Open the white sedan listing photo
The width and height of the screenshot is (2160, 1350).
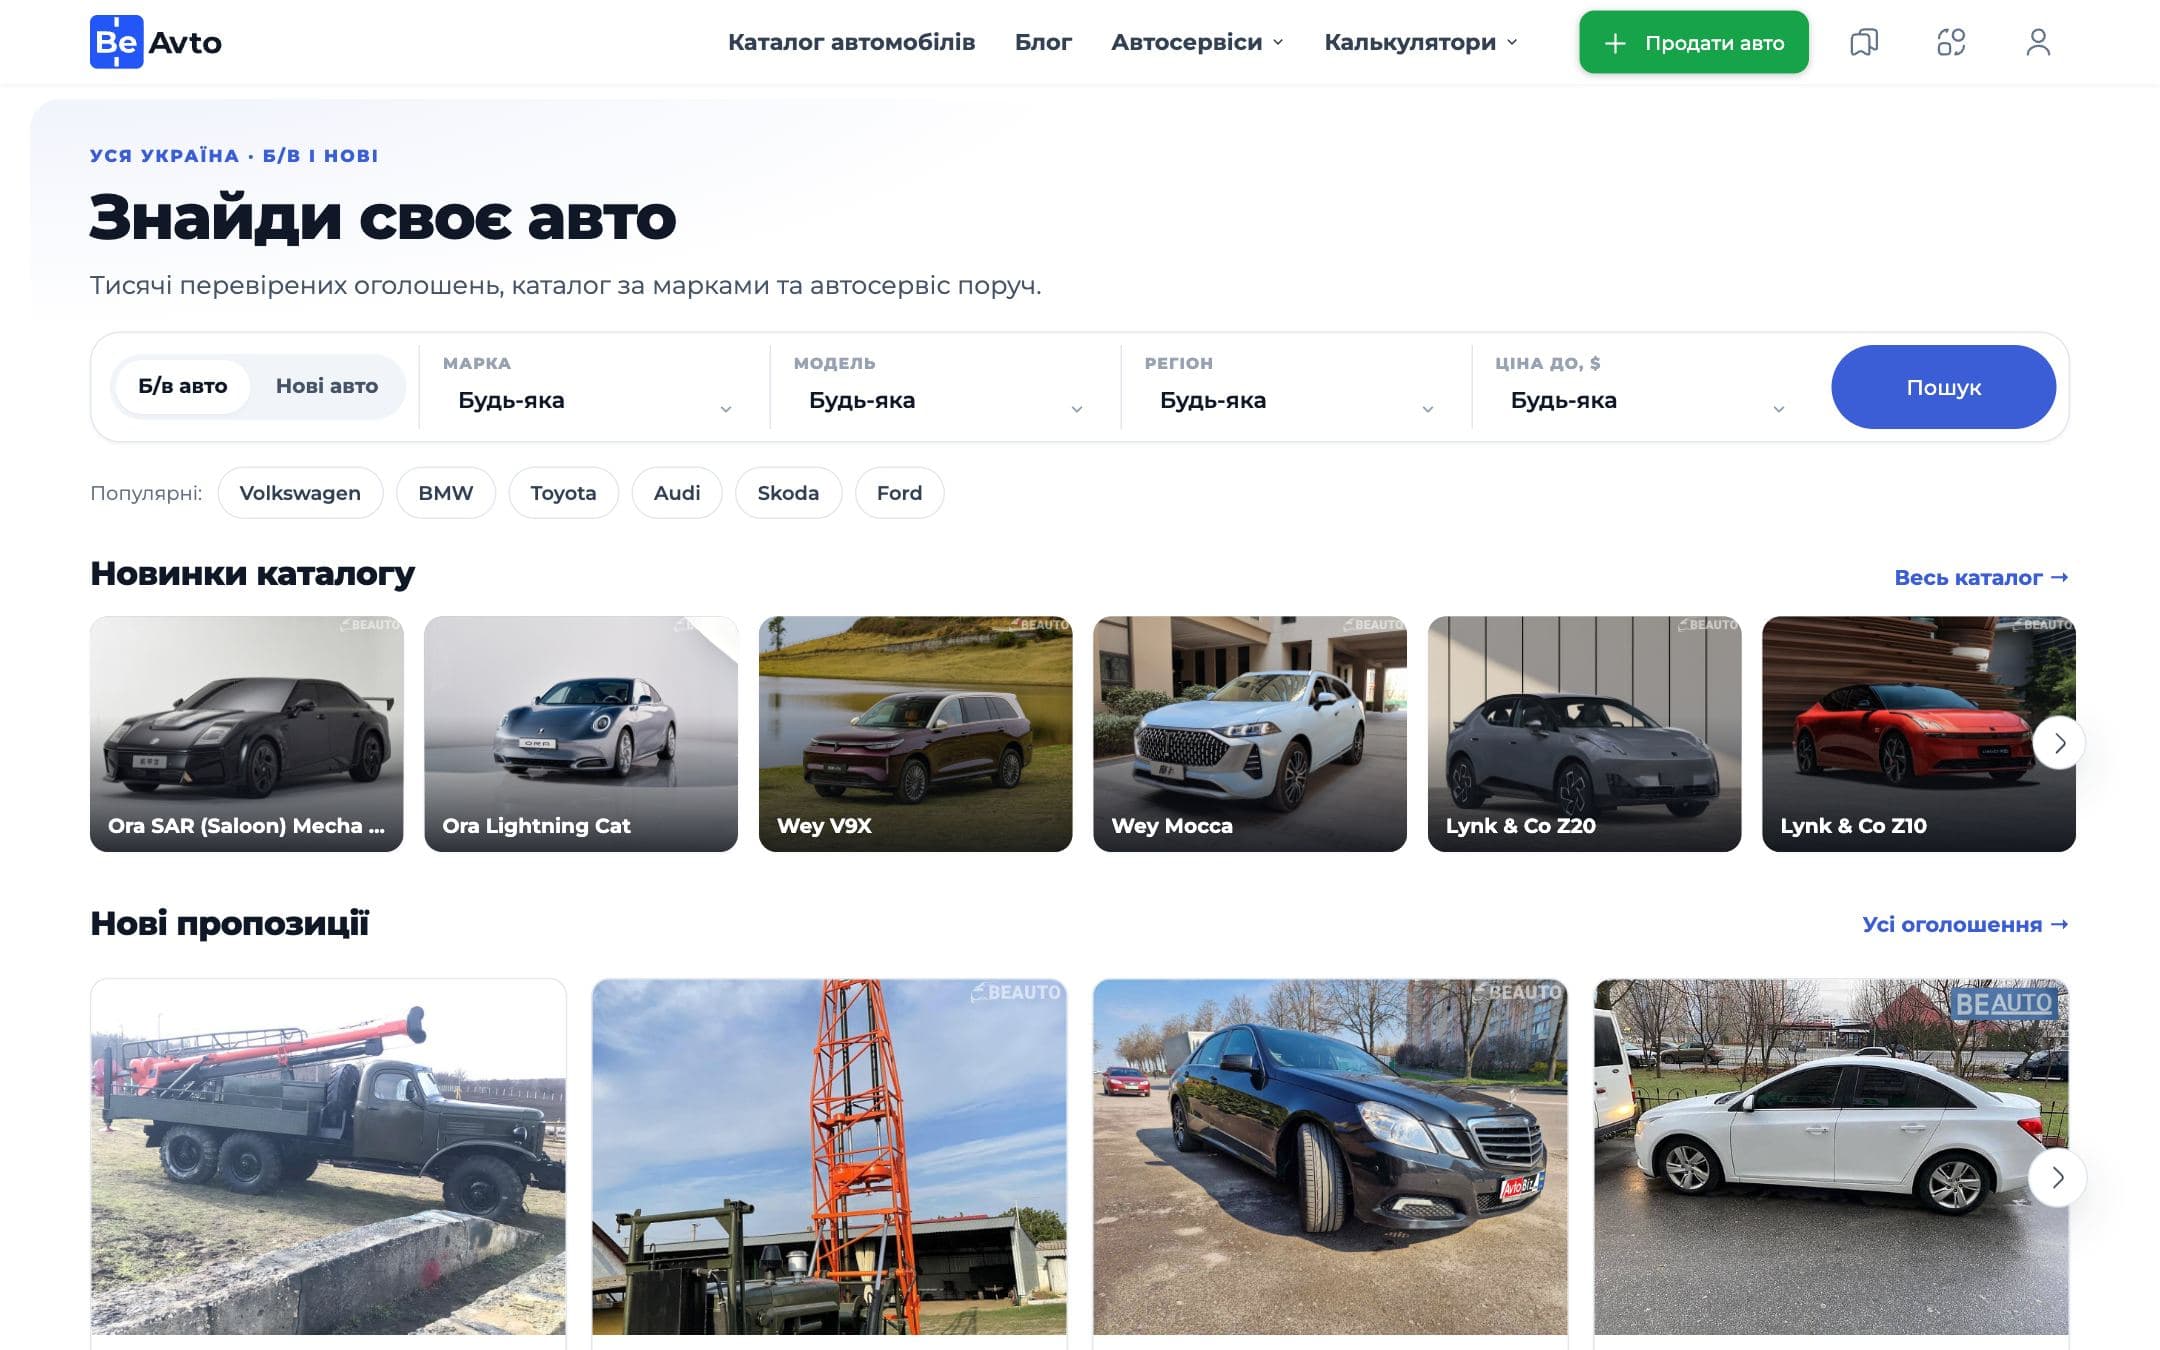click(x=1832, y=1157)
